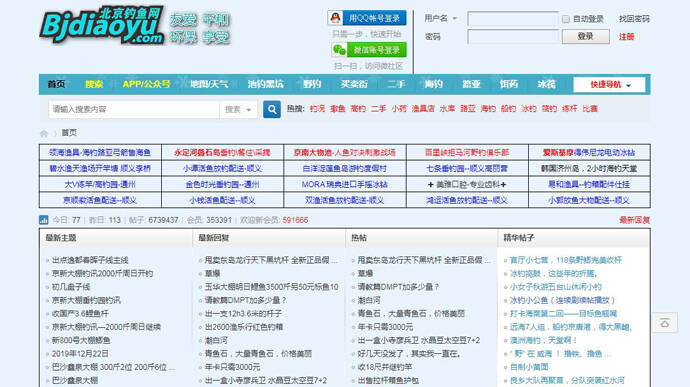
Task: Open ad link 双渔活鱼放钓配送-顺义
Action: tap(345, 200)
